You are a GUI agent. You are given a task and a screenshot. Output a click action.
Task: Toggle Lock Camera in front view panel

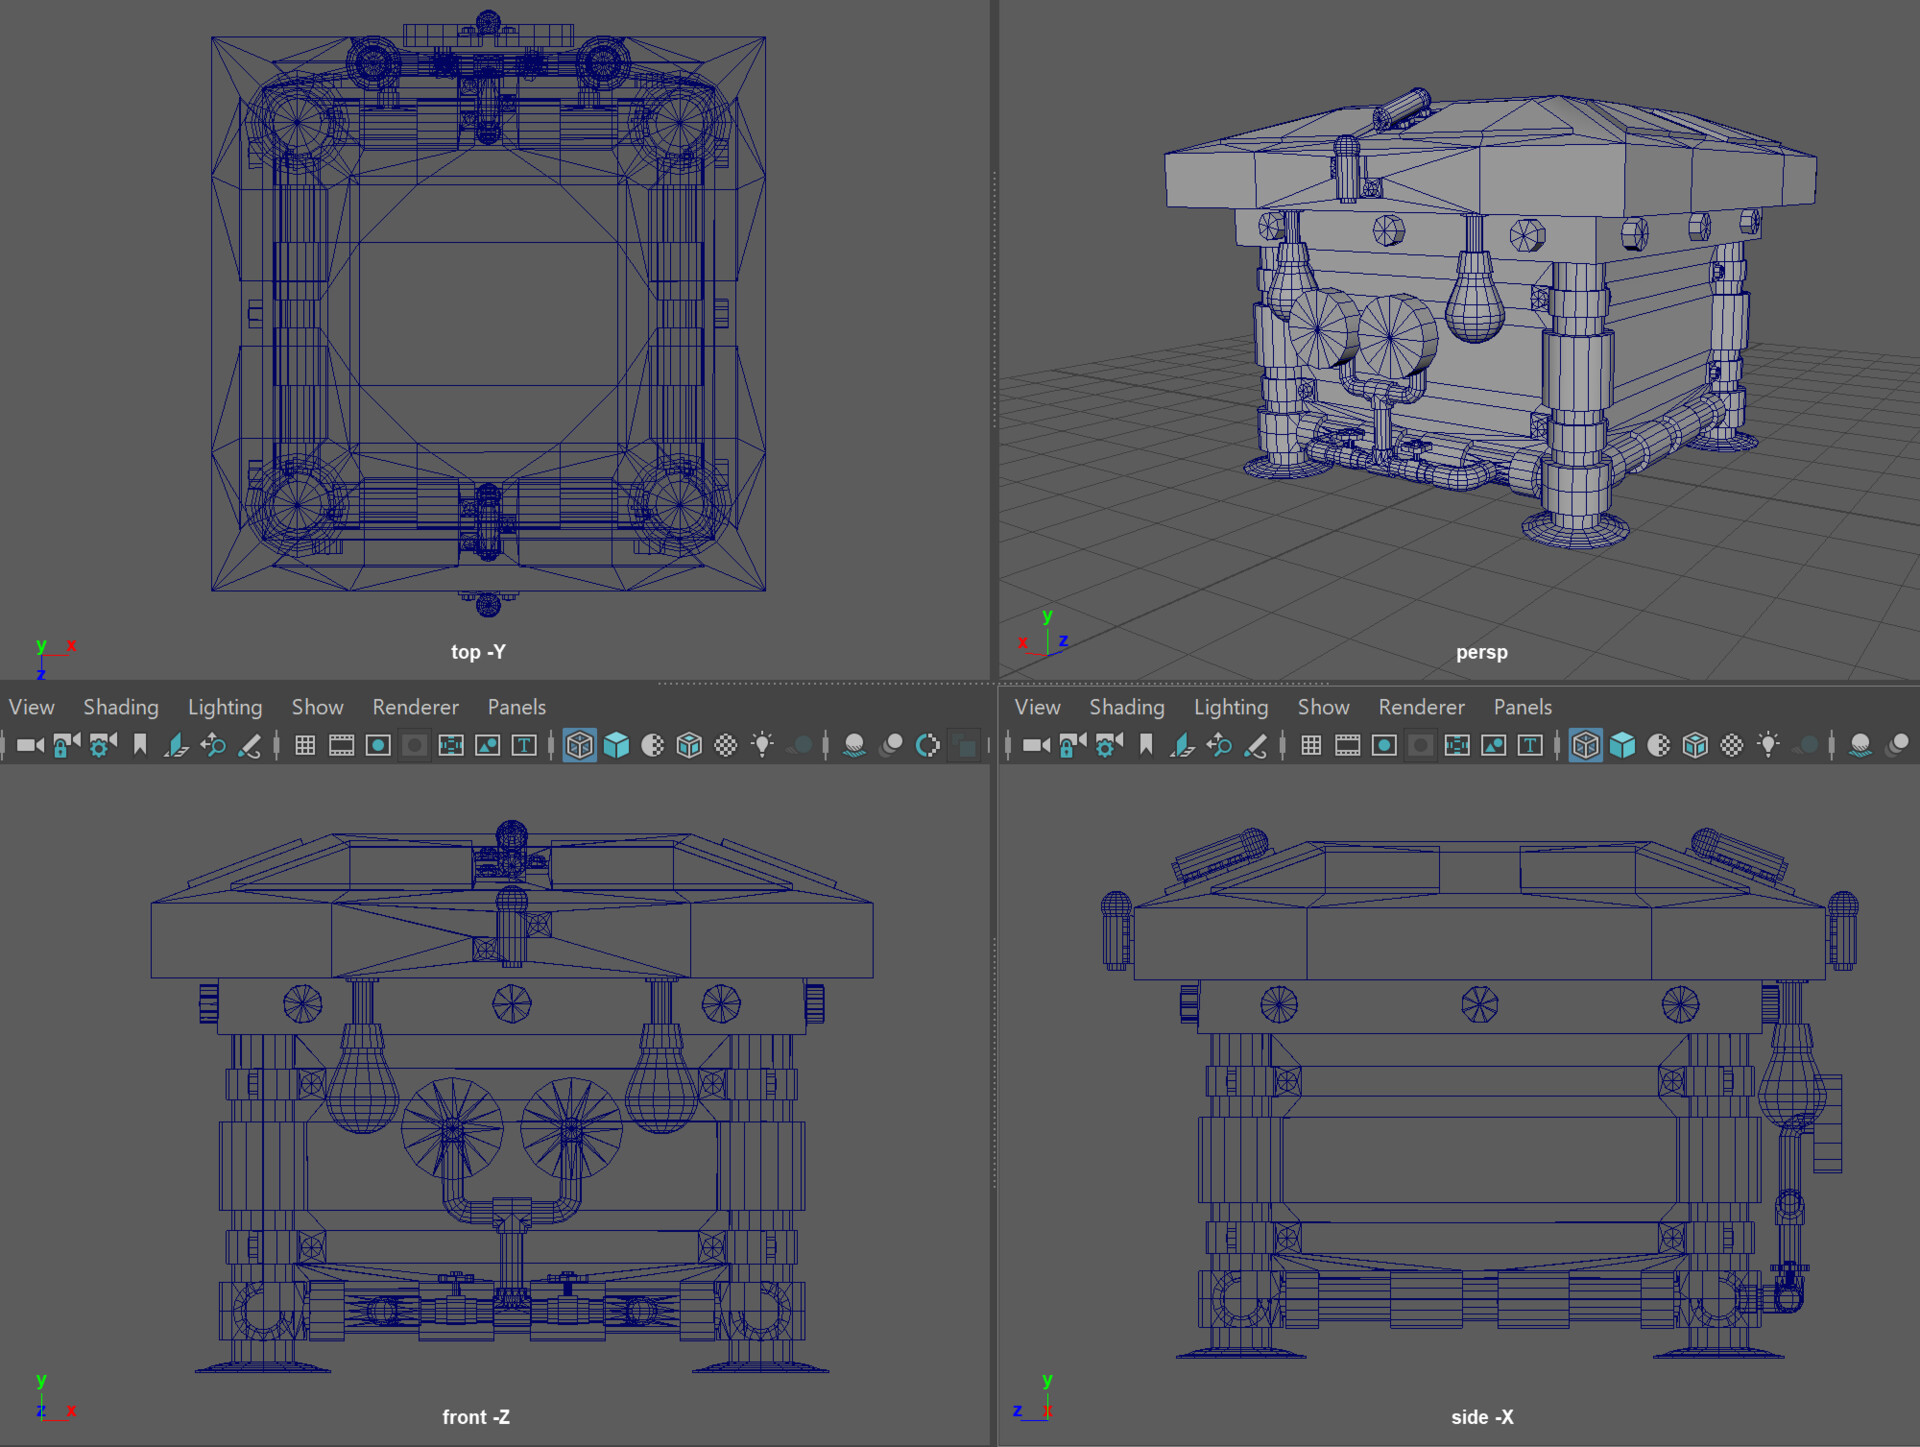66,745
